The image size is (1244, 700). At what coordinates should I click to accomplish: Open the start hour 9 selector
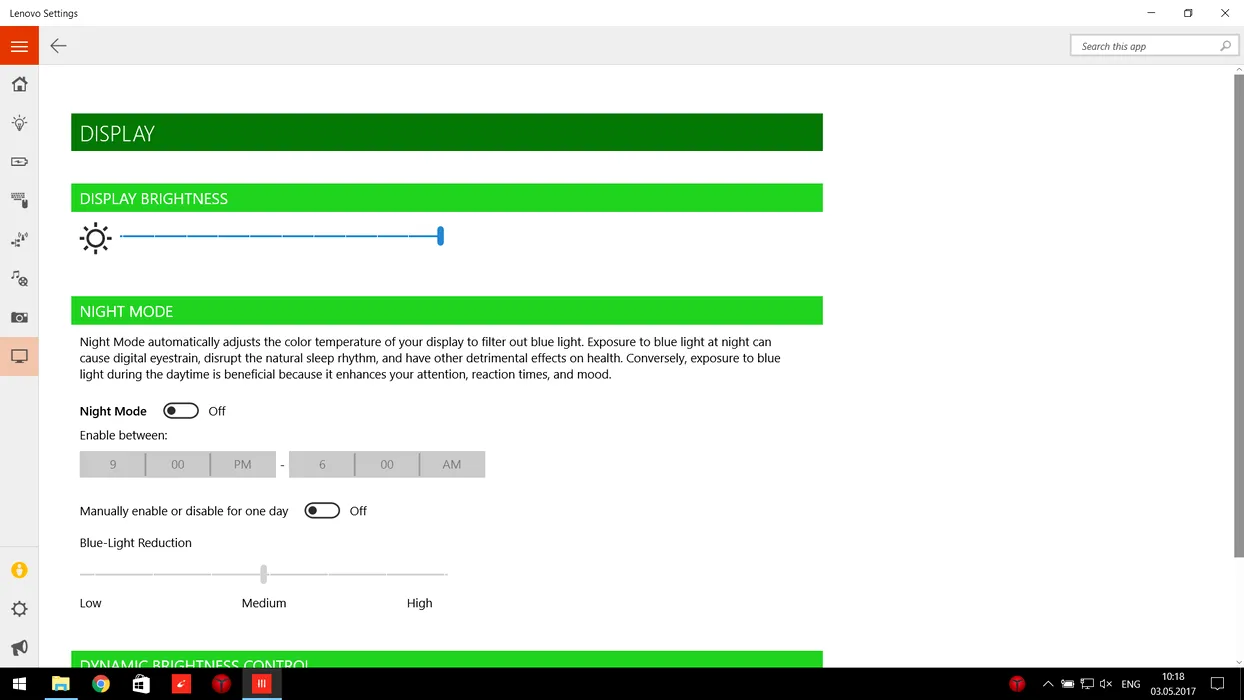[x=112, y=464]
